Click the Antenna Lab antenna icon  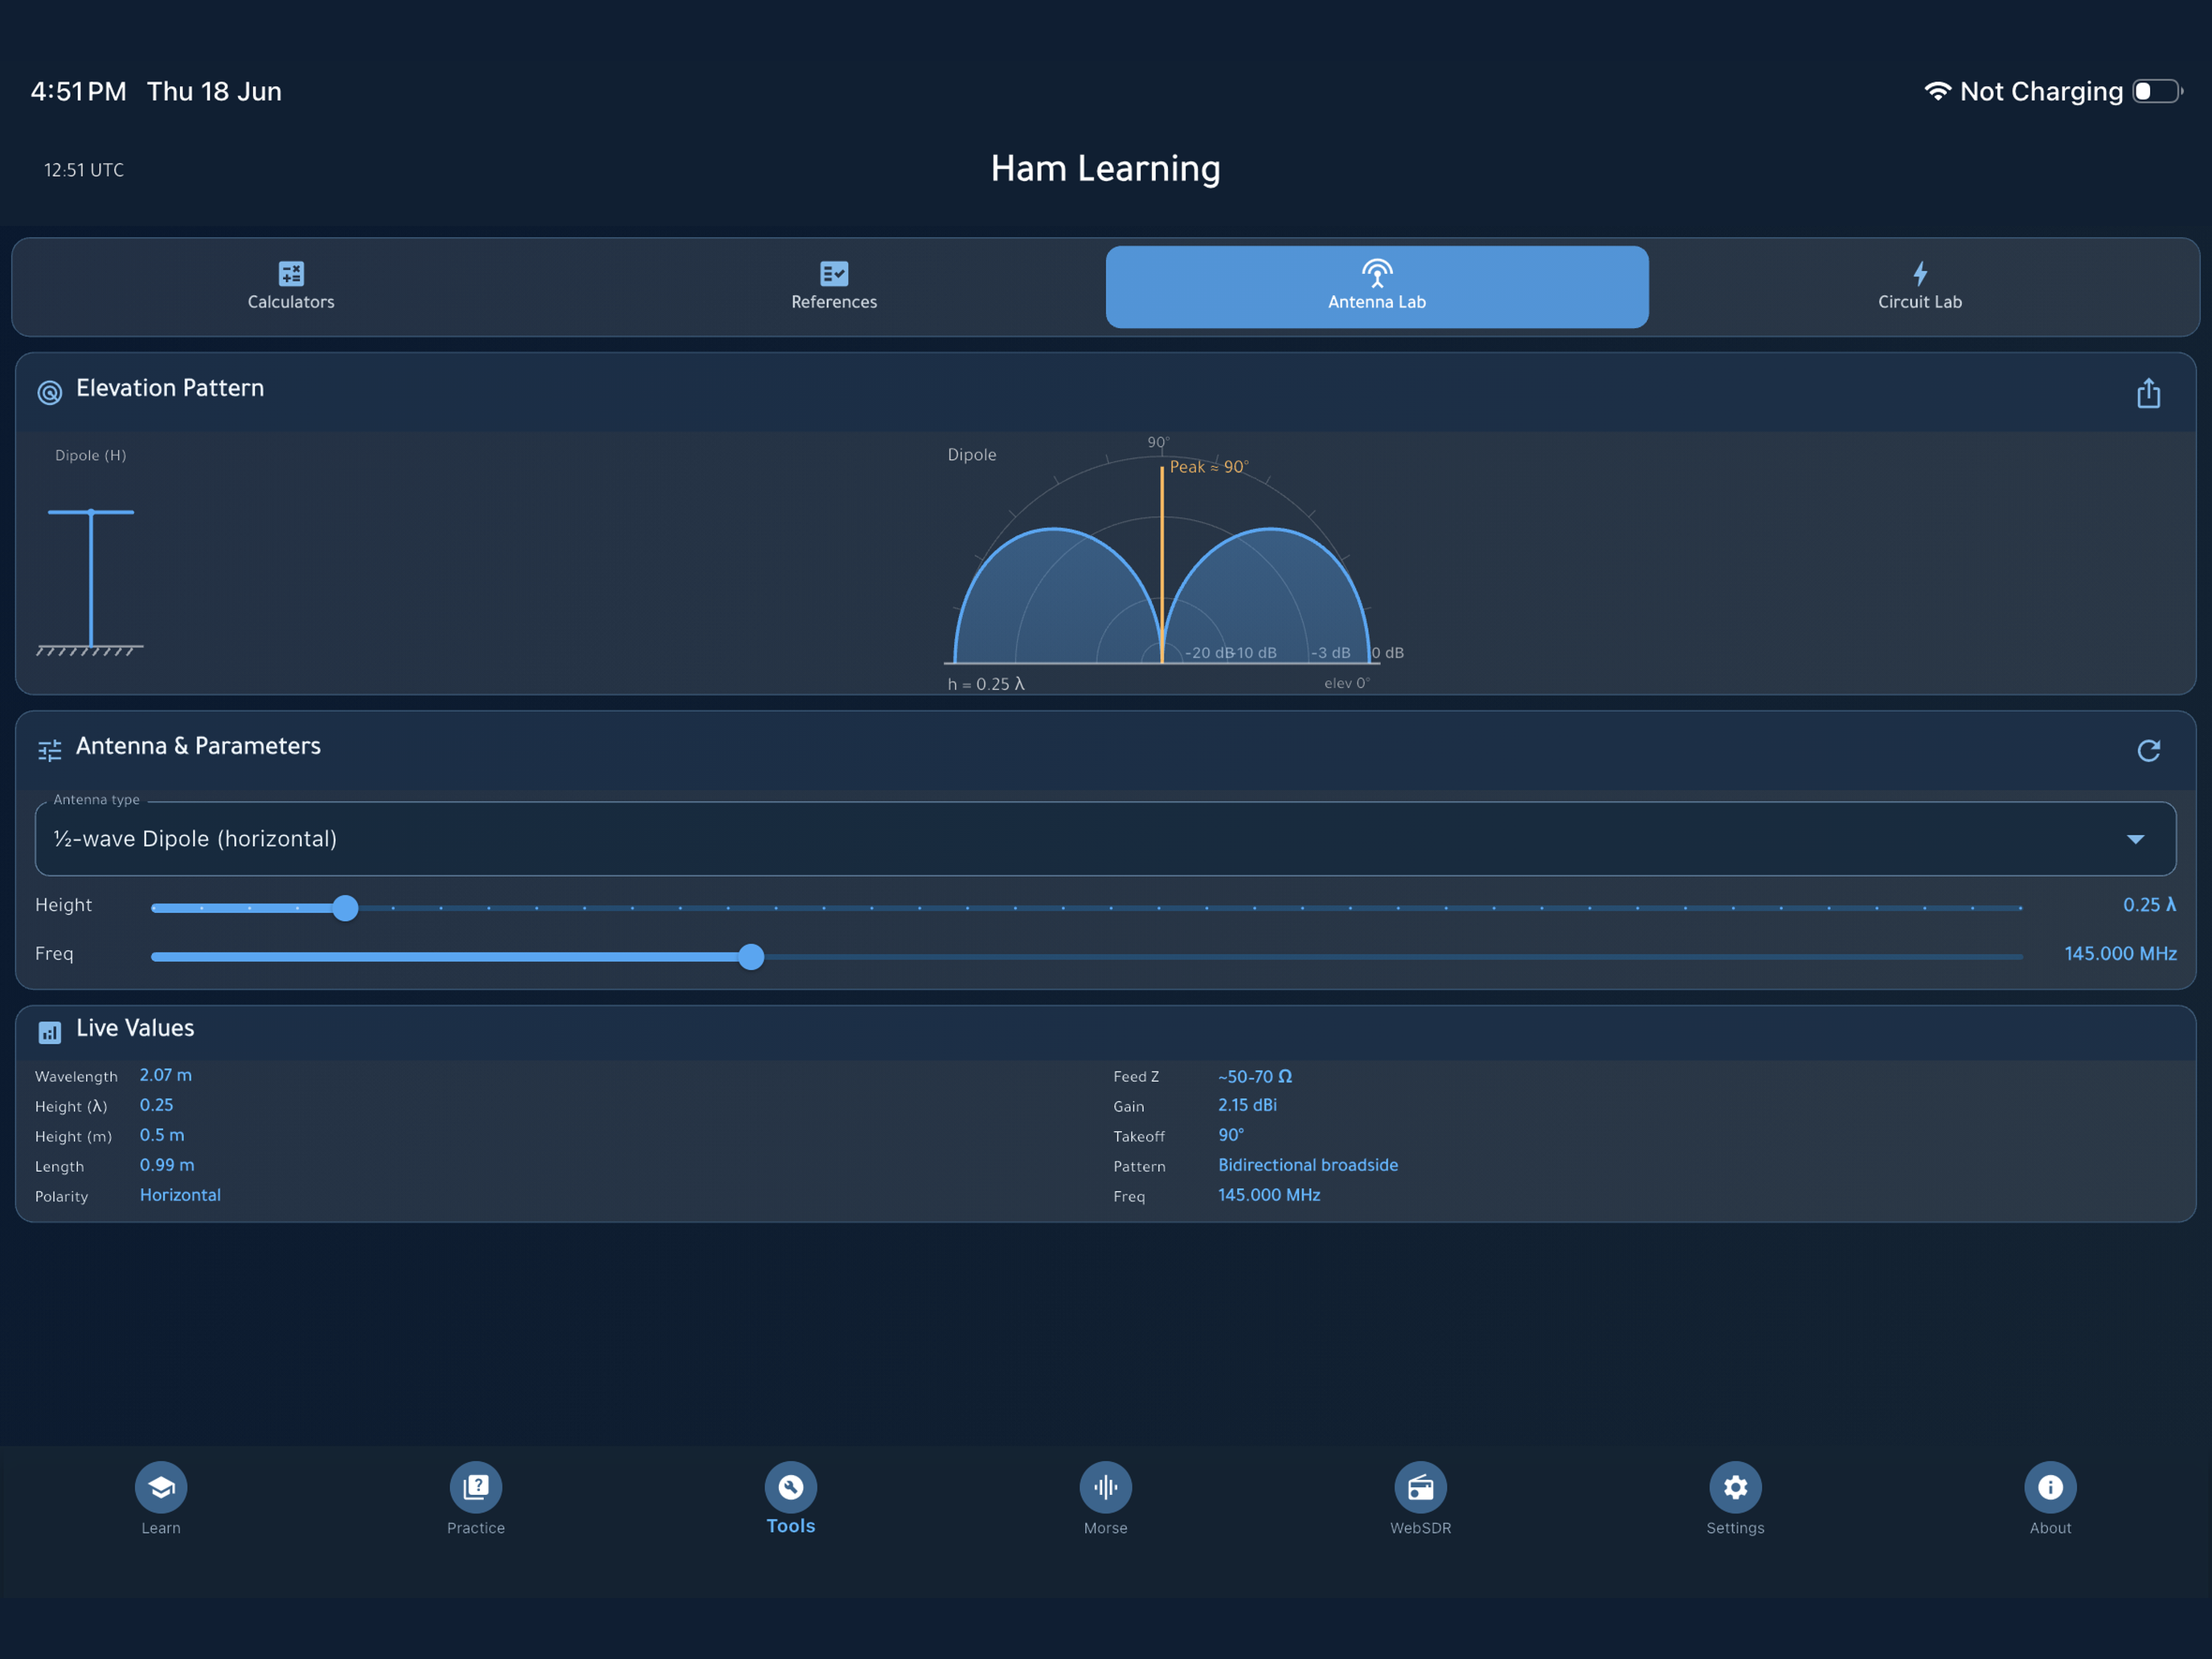tap(1377, 273)
